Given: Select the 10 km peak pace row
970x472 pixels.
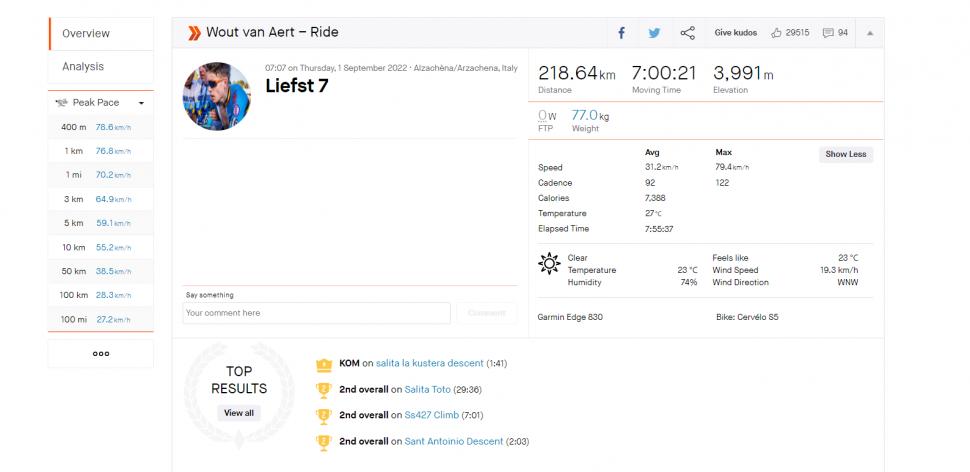Looking at the screenshot, I should point(101,247).
